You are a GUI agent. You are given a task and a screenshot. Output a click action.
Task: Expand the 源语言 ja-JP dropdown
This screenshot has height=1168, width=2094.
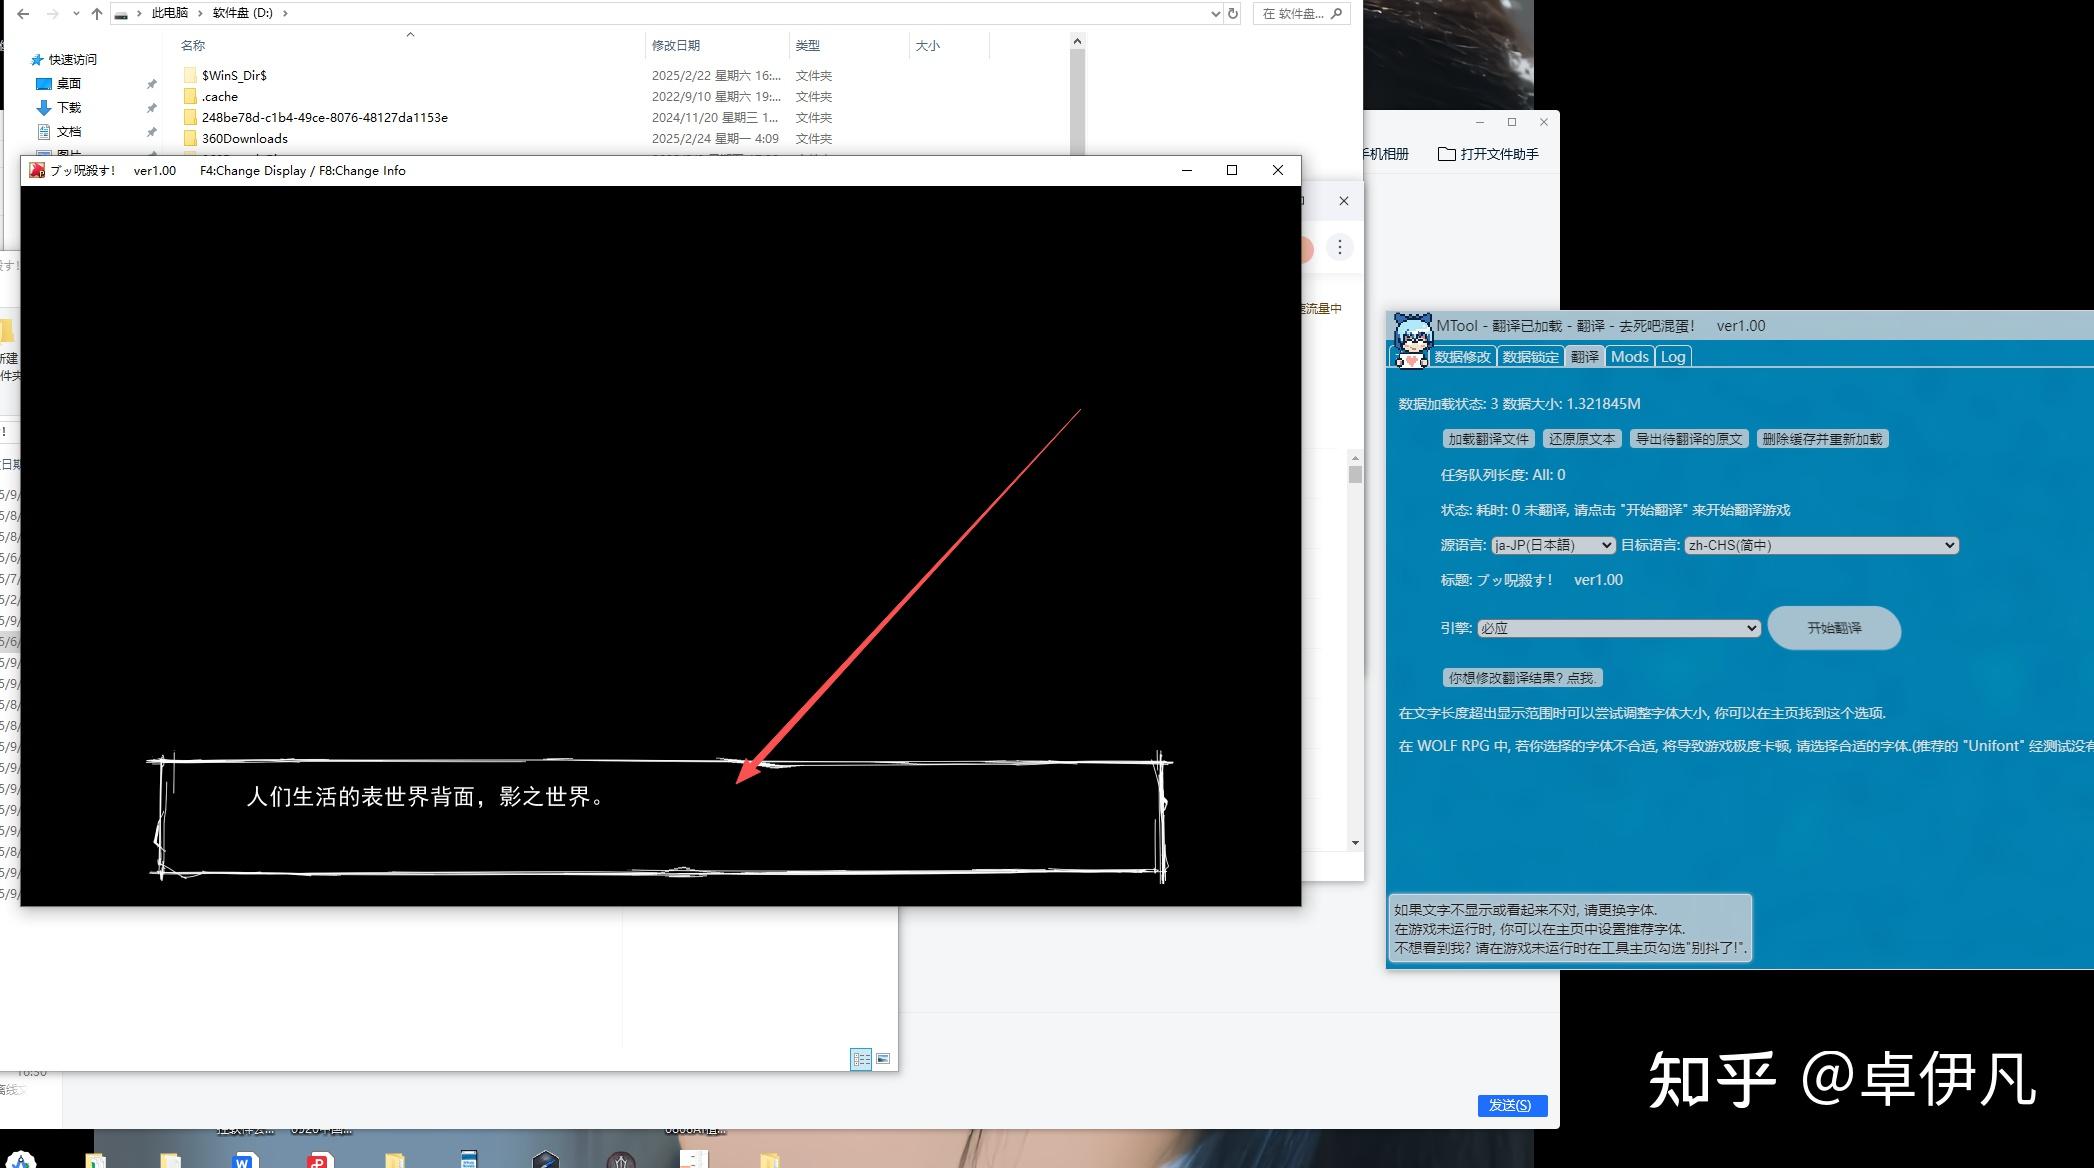[1553, 545]
